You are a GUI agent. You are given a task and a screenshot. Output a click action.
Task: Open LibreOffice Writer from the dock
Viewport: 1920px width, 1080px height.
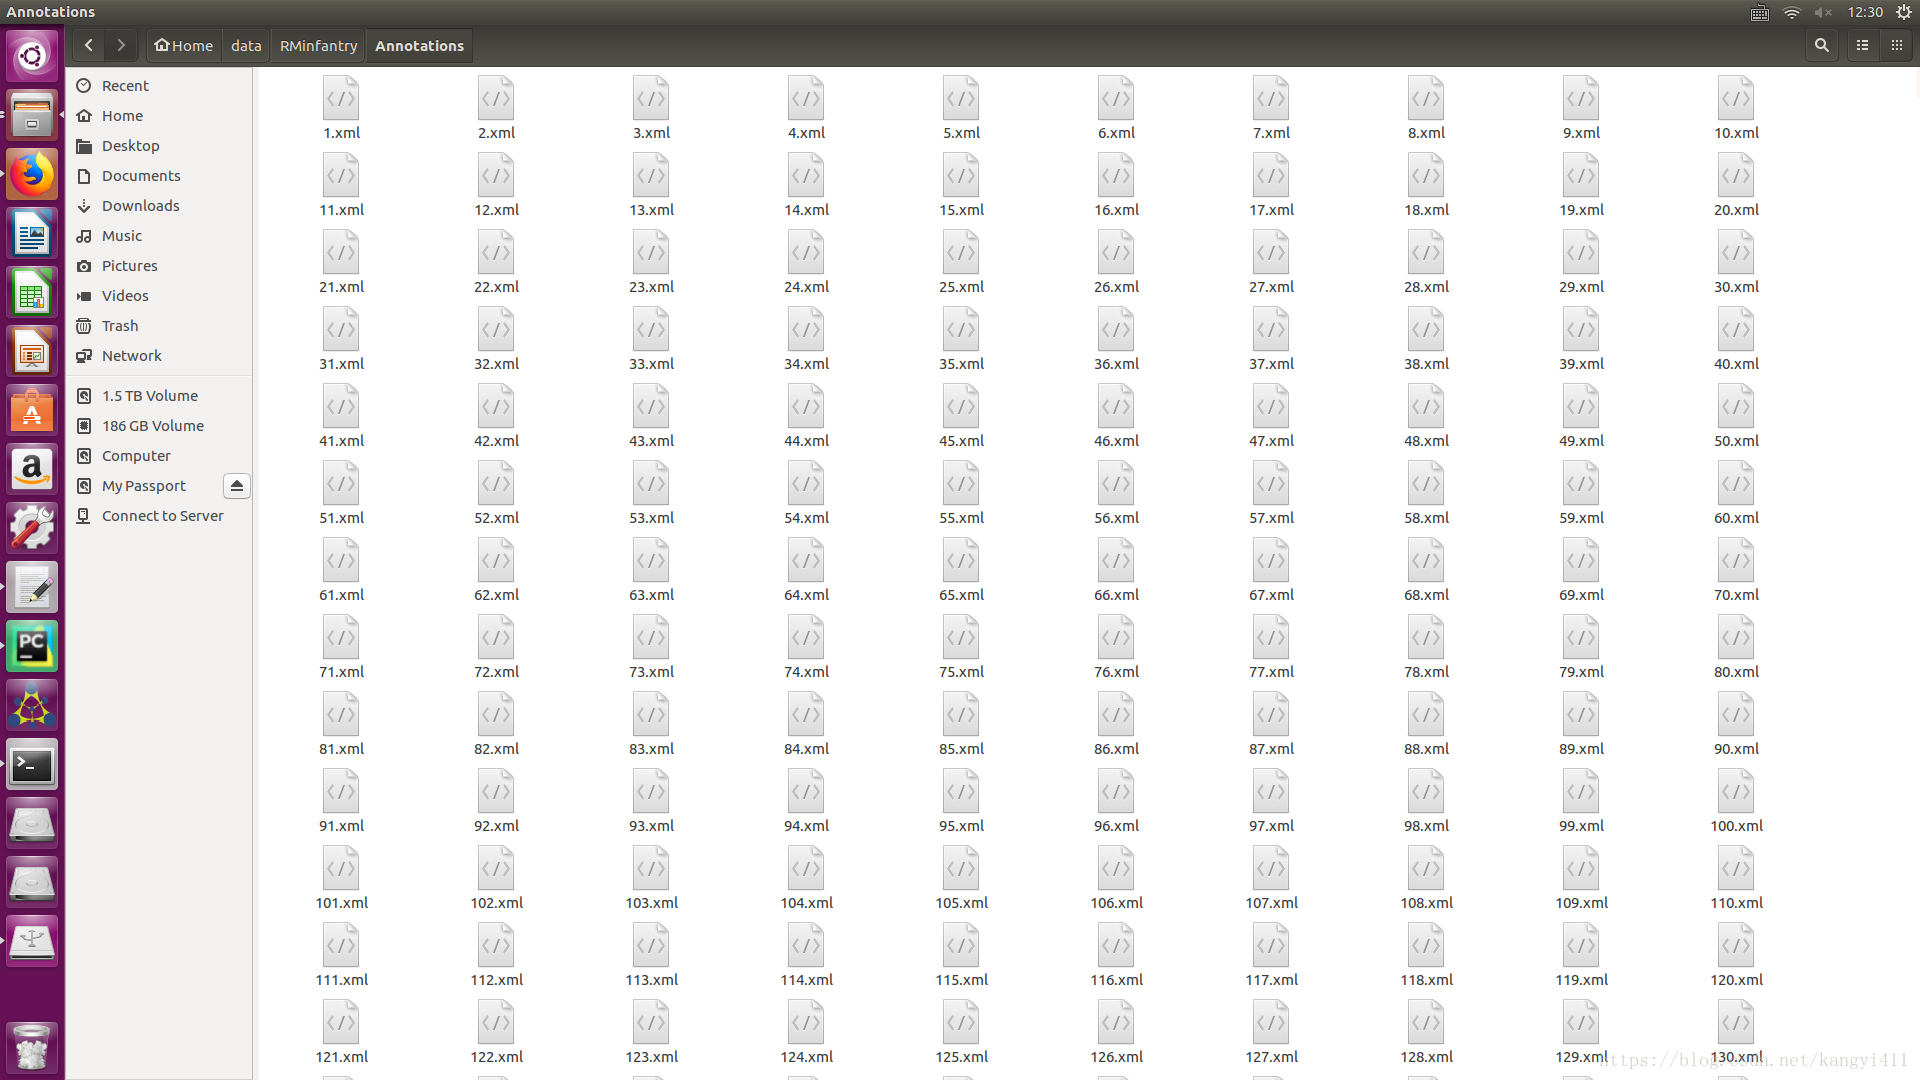[32, 235]
